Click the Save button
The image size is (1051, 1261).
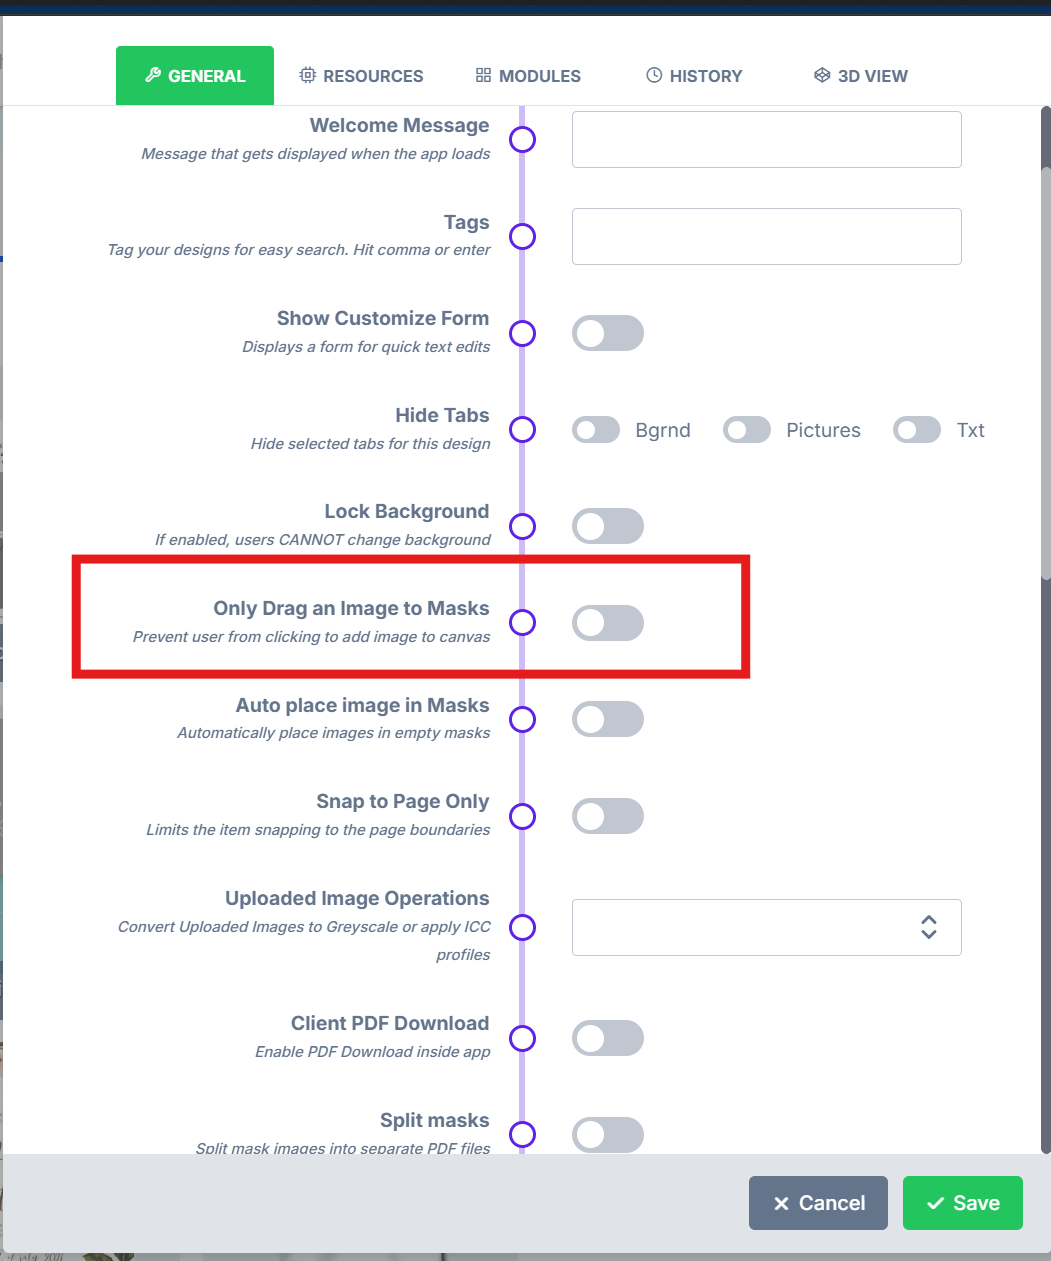[963, 1203]
